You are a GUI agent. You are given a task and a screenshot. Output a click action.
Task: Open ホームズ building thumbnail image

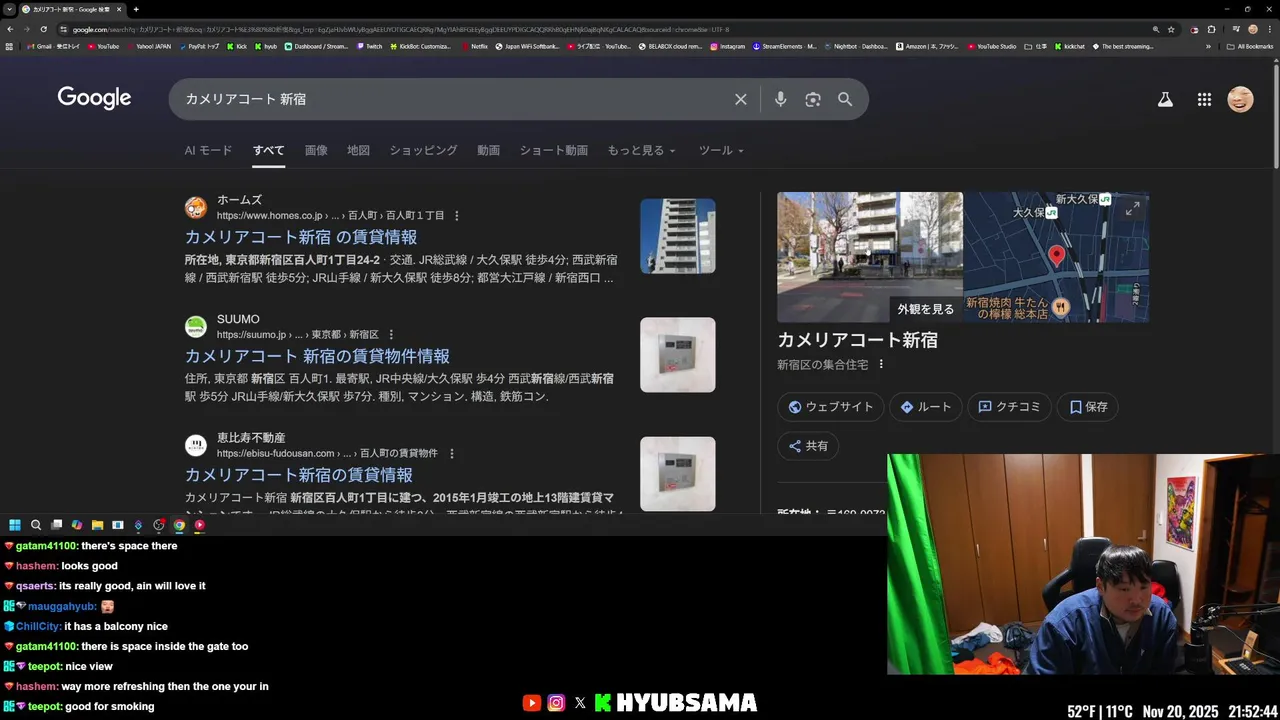click(x=678, y=236)
